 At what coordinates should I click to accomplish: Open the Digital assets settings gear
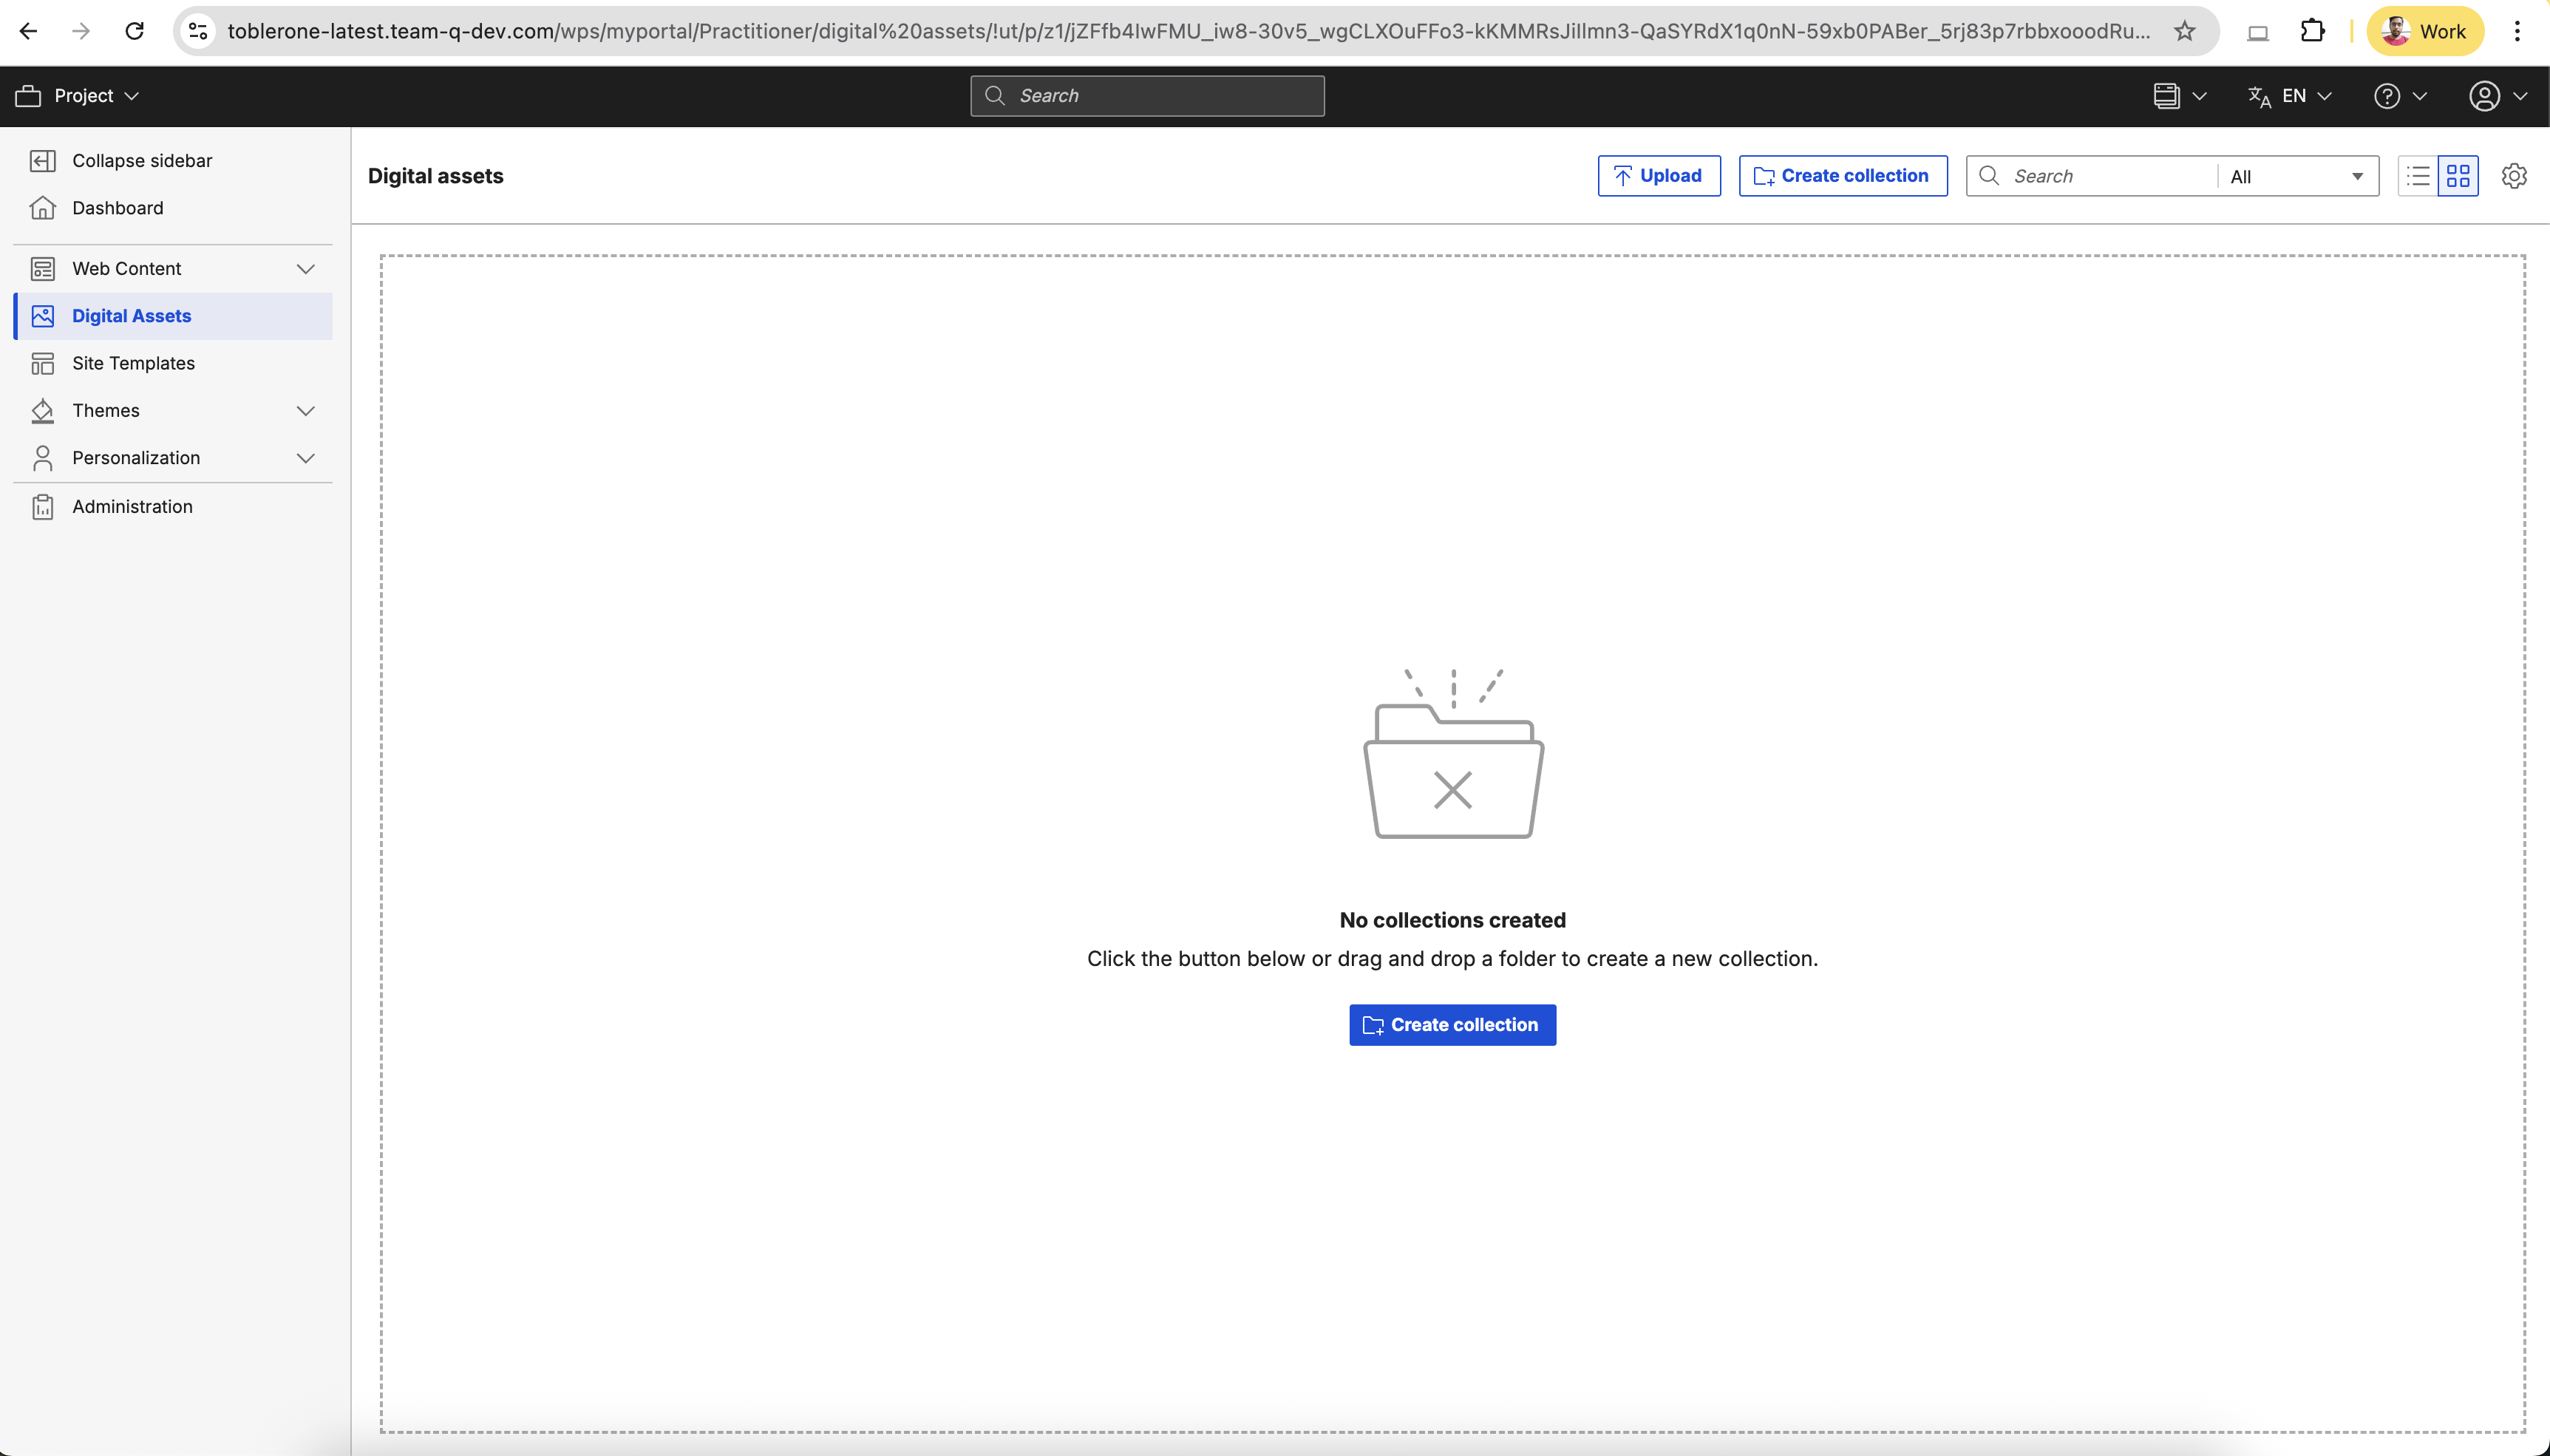pyautogui.click(x=2514, y=175)
